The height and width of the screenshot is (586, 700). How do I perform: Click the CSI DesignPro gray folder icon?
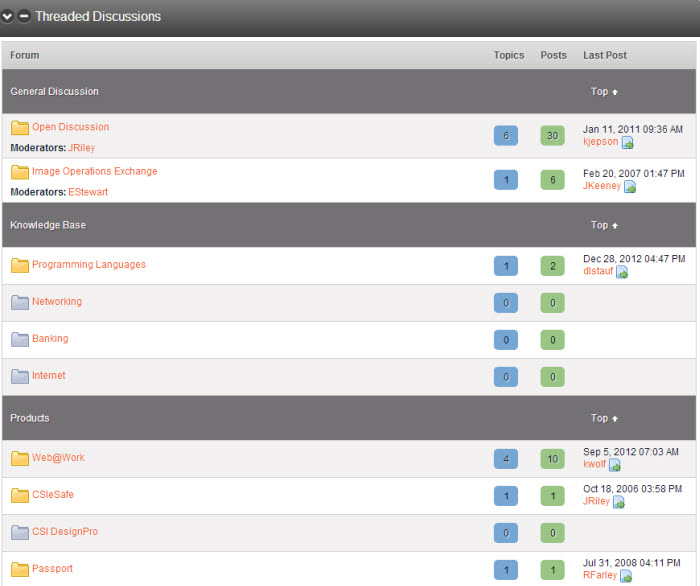pyautogui.click(x=20, y=532)
